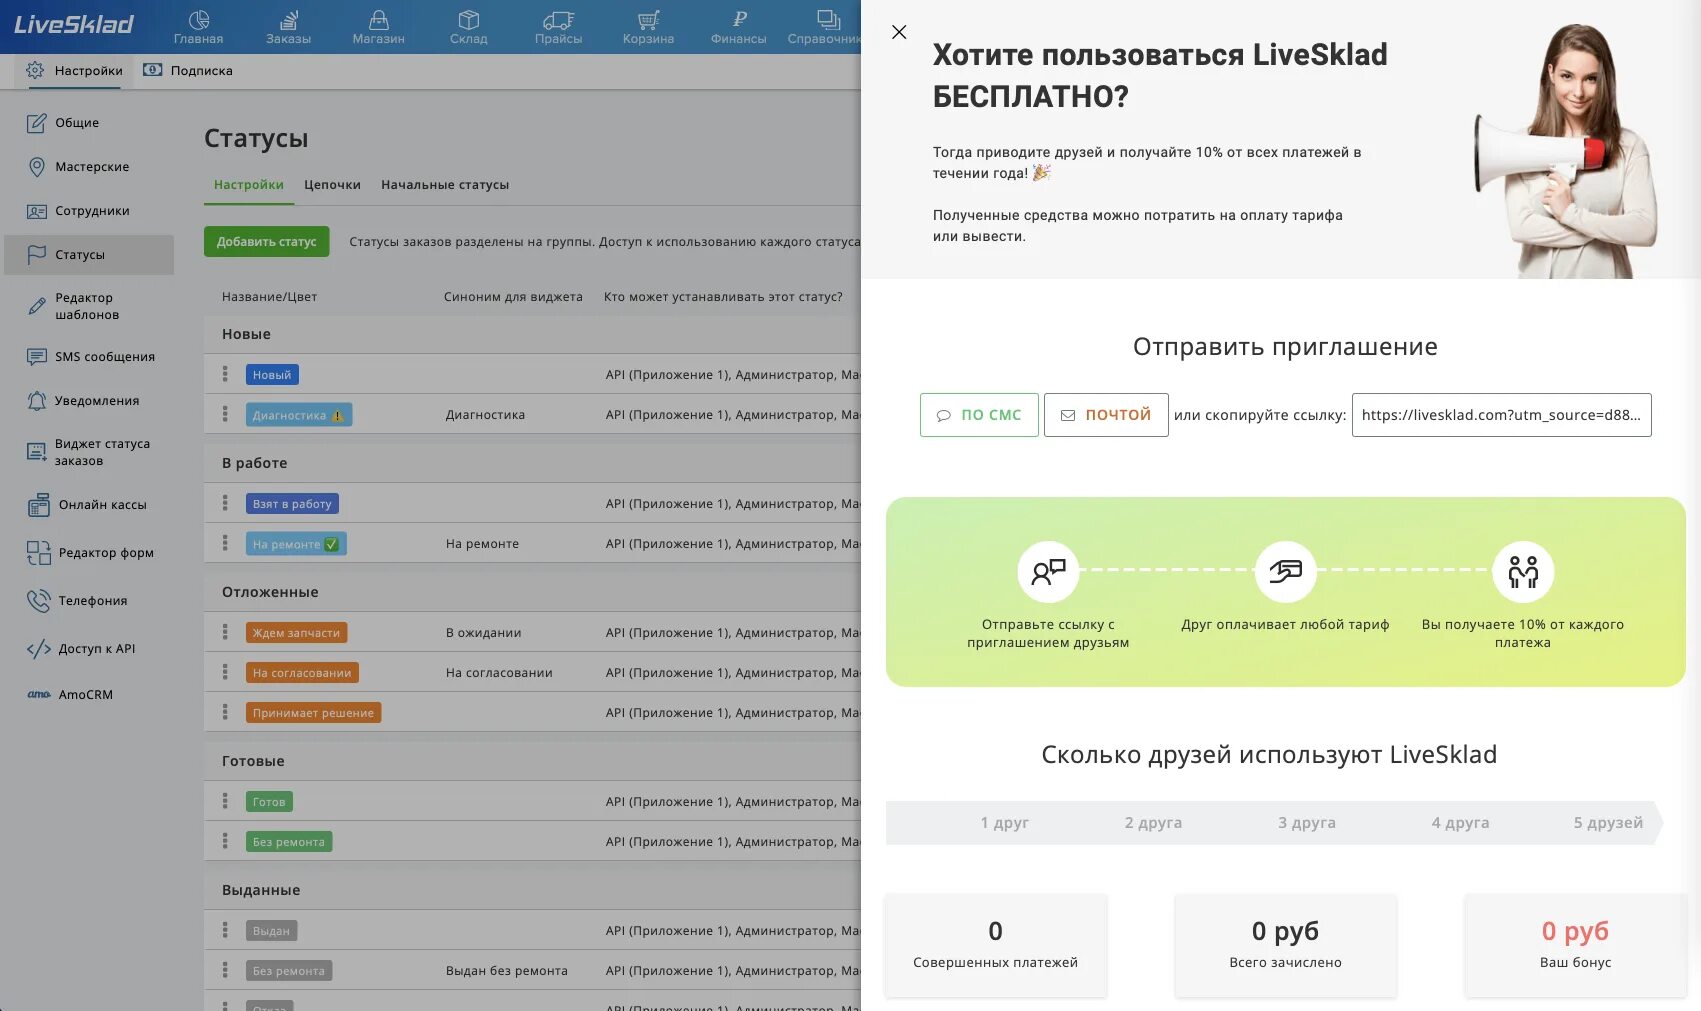Switch to the Подписка tab
Viewport: 1701px width, 1011px height.
pyautogui.click(x=188, y=71)
